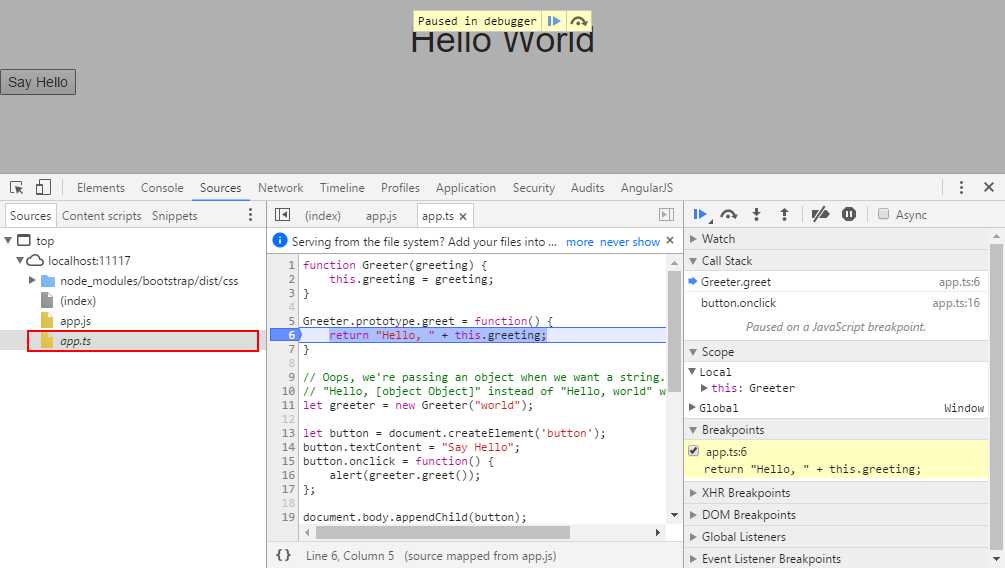Select the Content scripts navigator tab
Screen dimensions: 1005x568
tap(101, 216)
